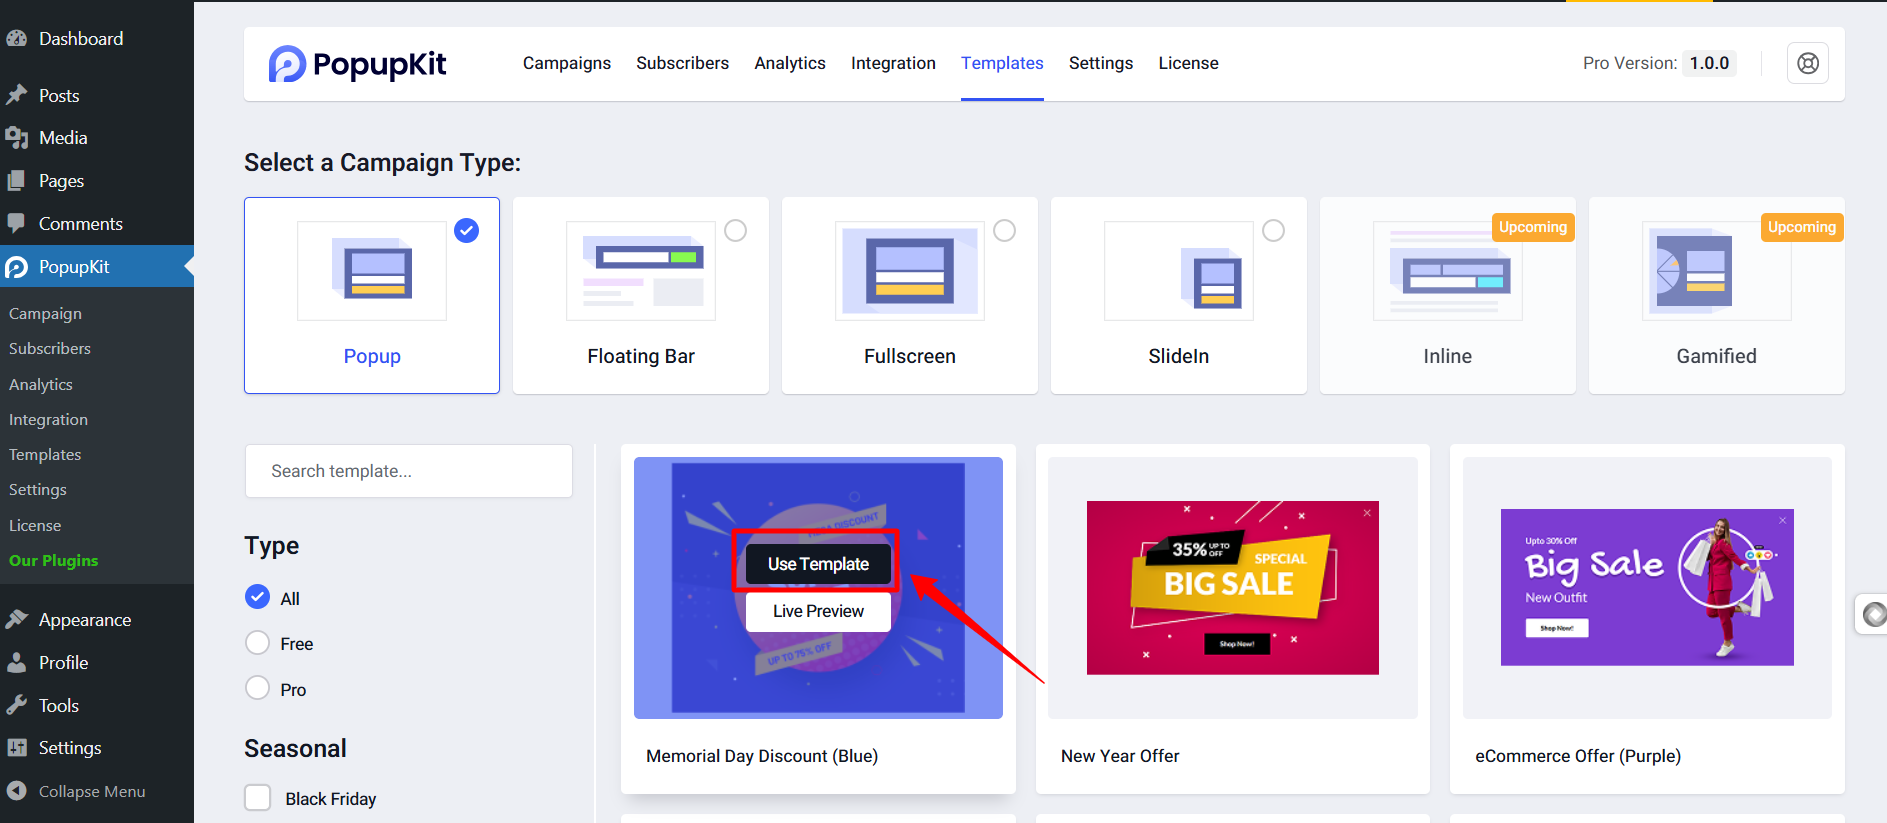The width and height of the screenshot is (1887, 823).
Task: Open the eCommerce Offer (Purple) thumbnail
Action: pyautogui.click(x=1647, y=588)
